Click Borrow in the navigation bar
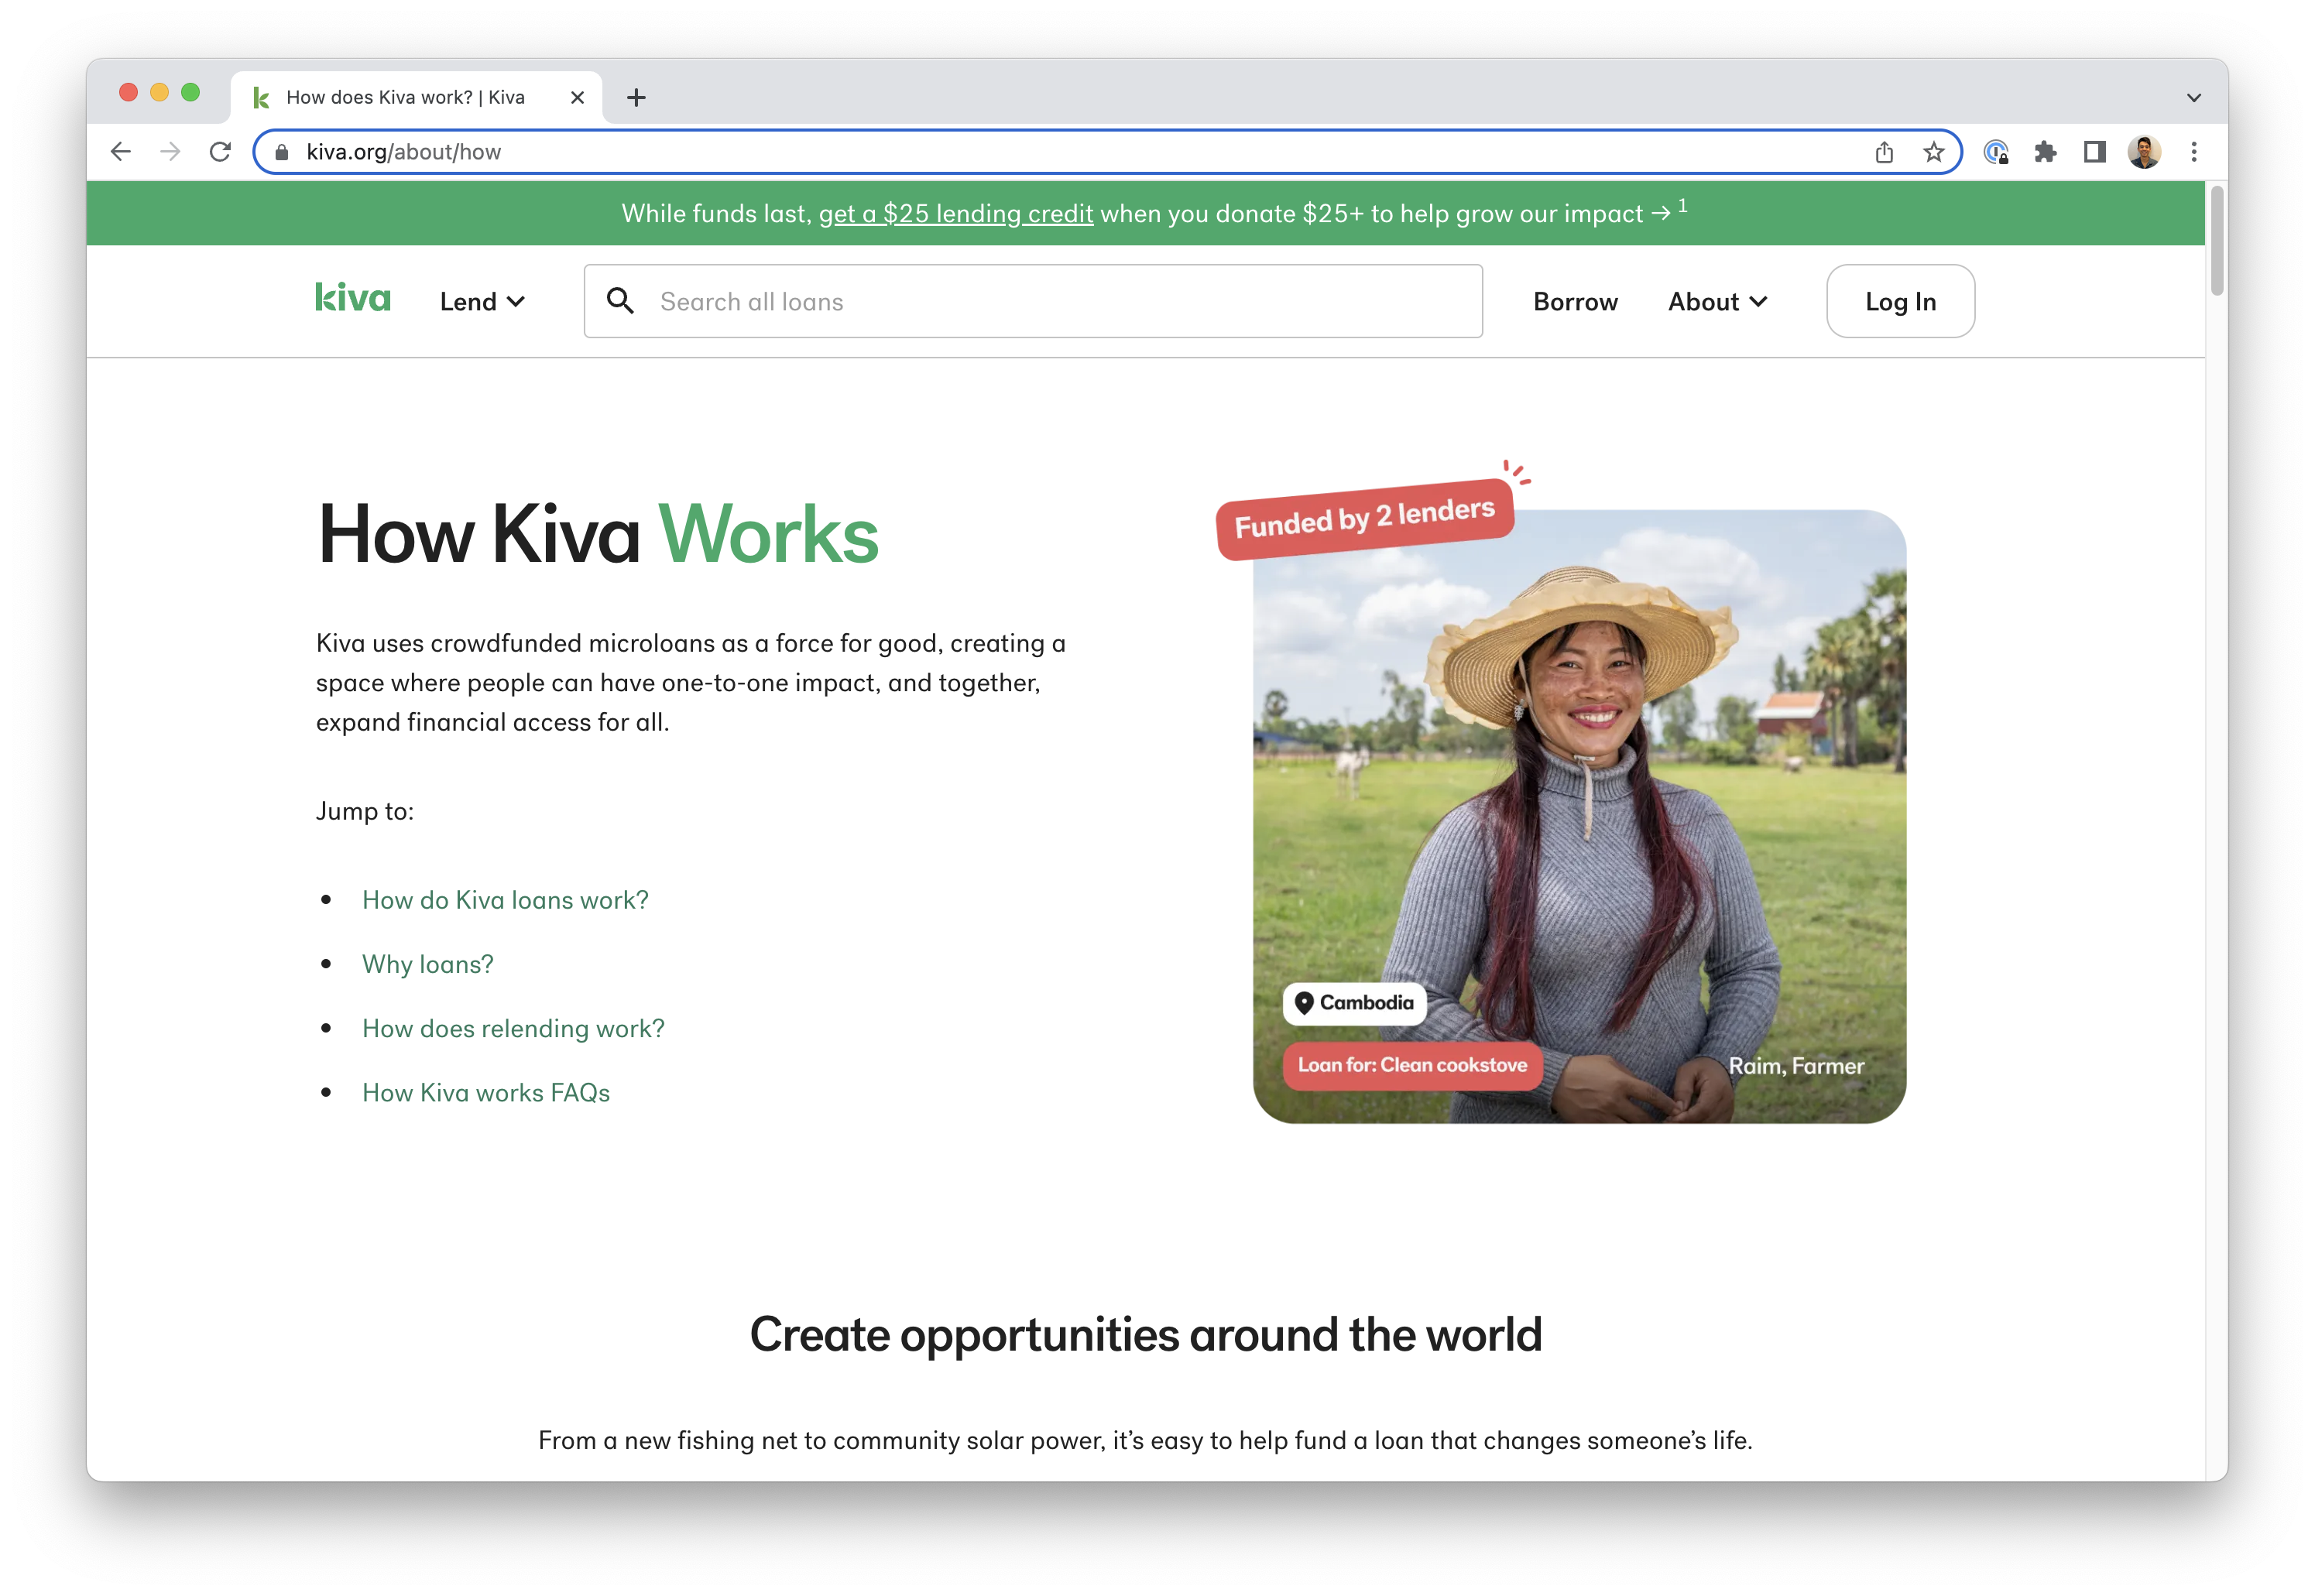 1575,301
